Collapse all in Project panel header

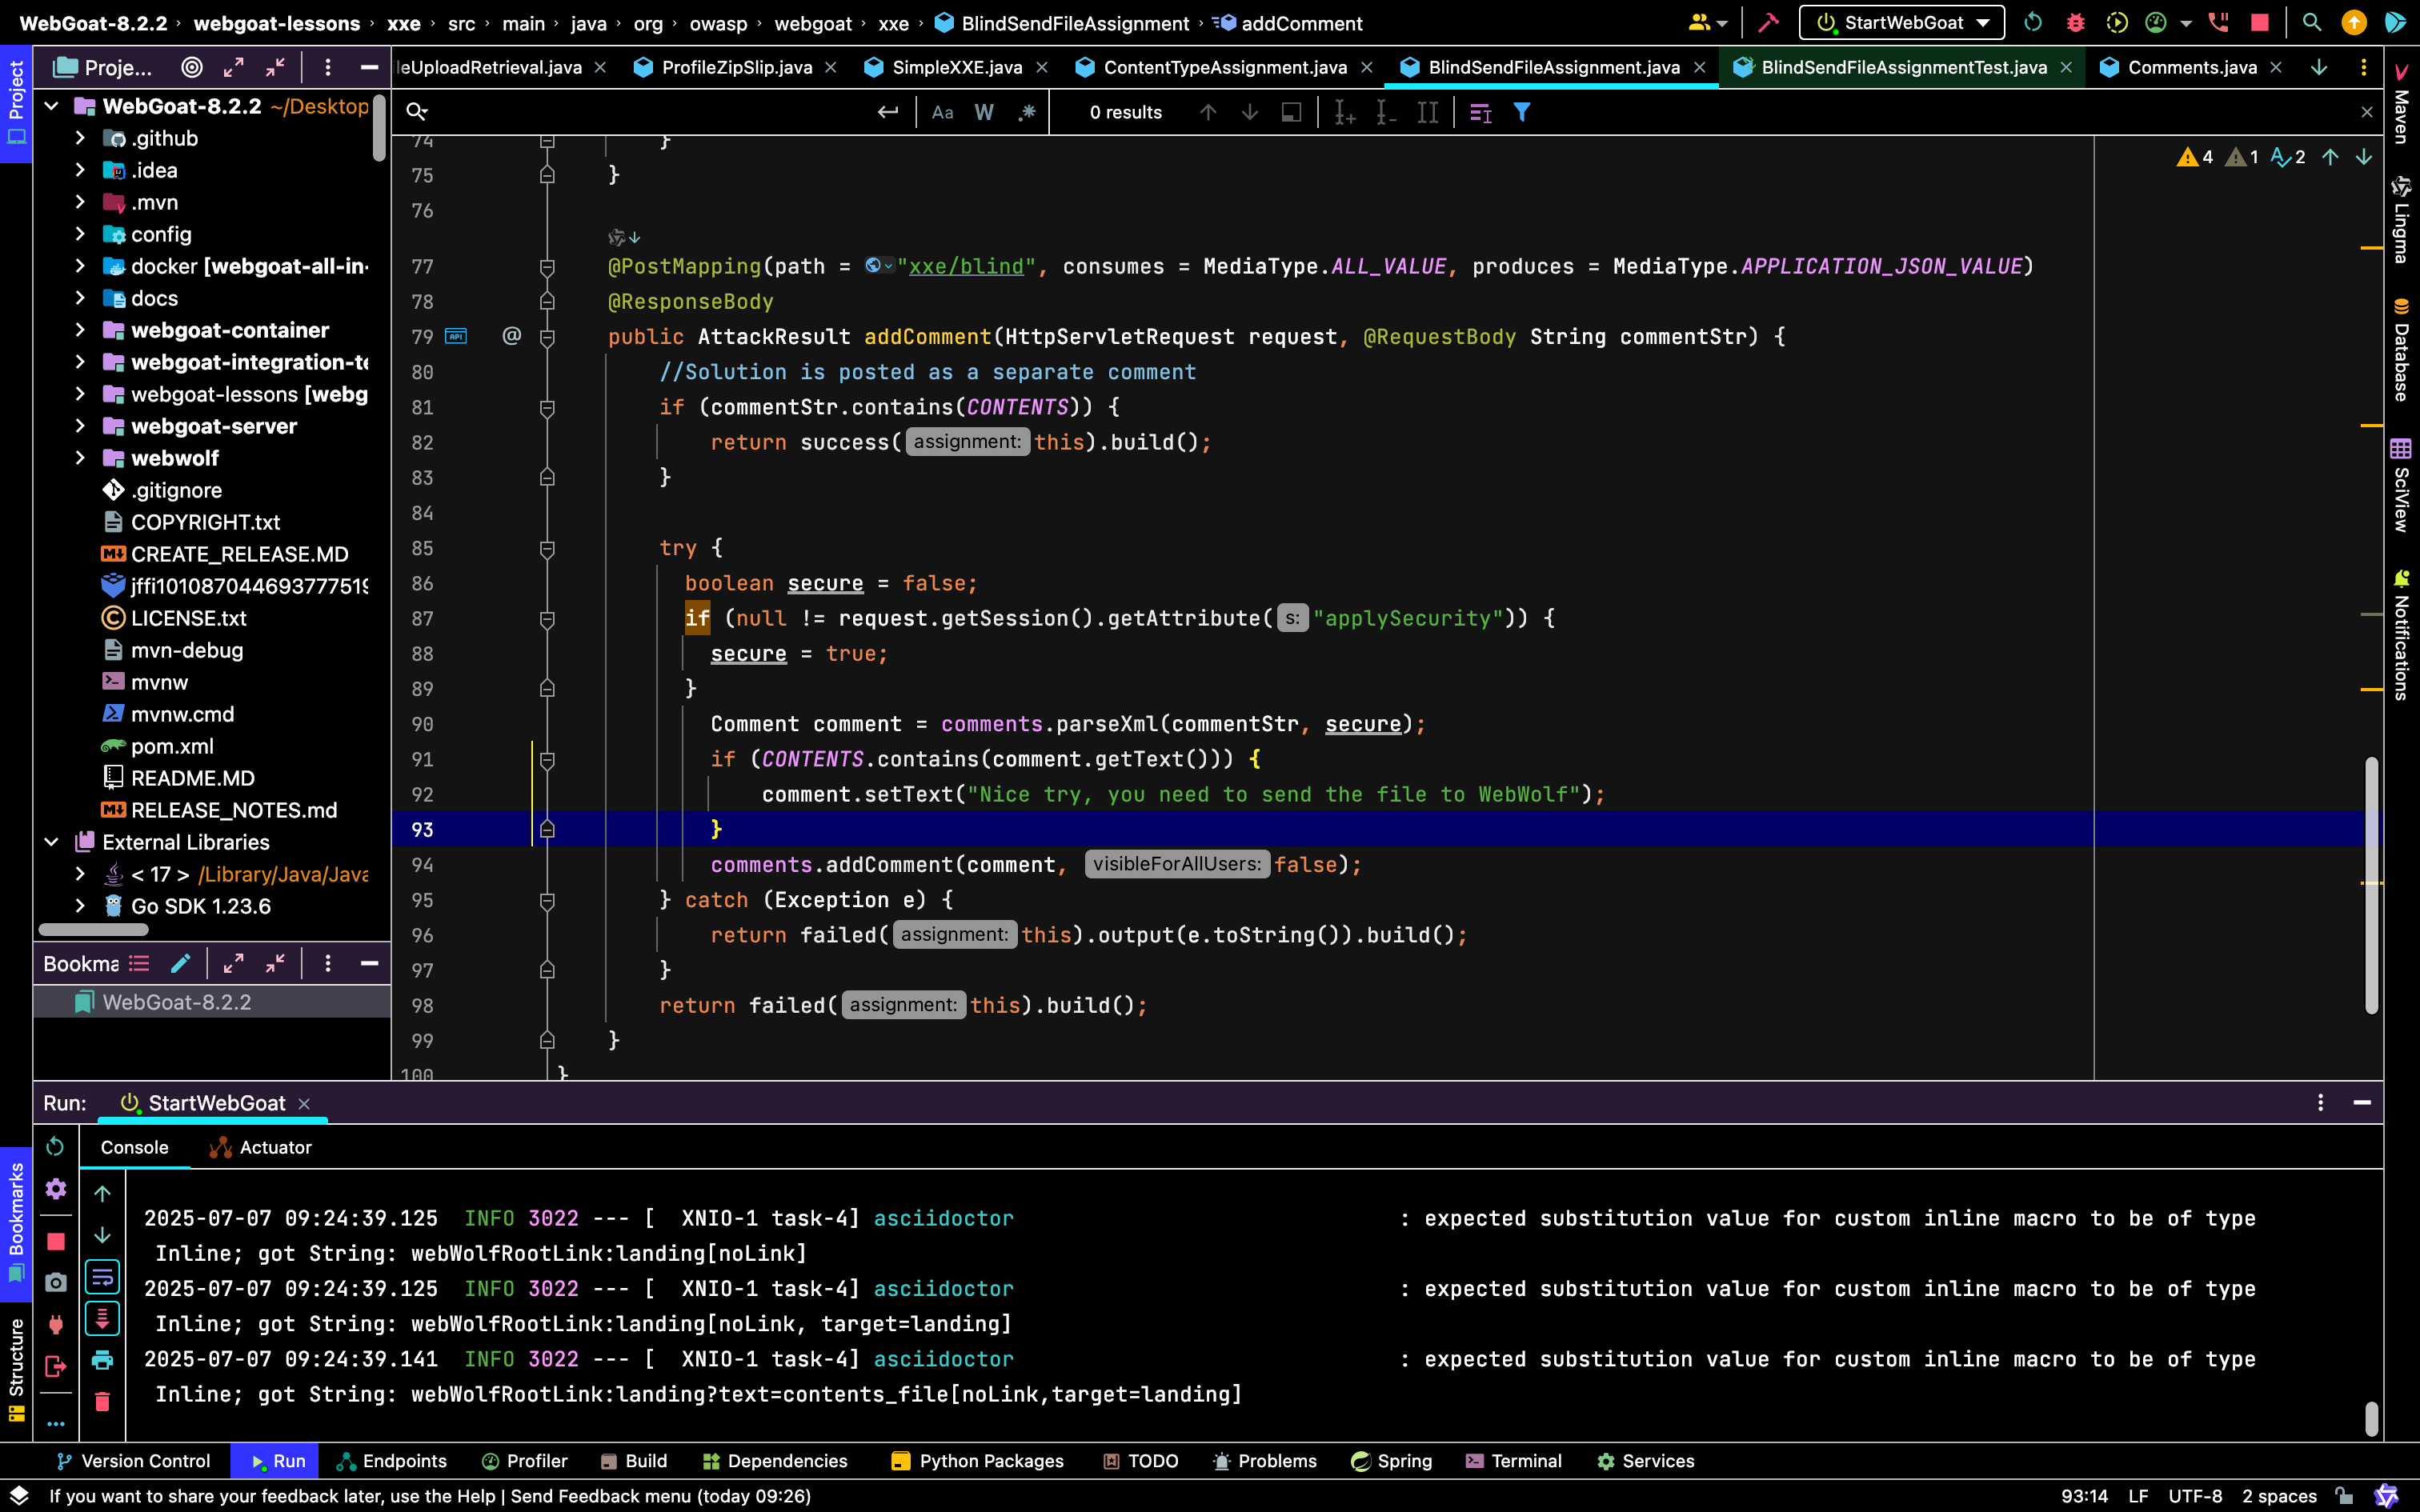[x=275, y=67]
